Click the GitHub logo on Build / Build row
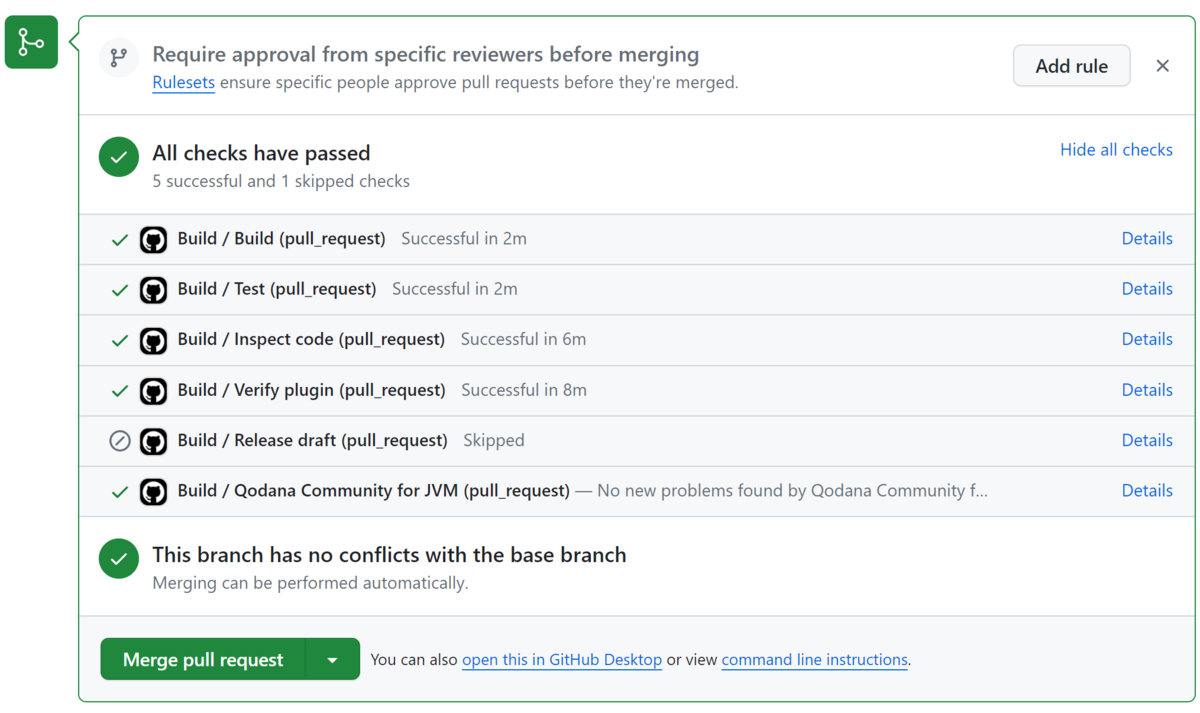 [x=153, y=240]
